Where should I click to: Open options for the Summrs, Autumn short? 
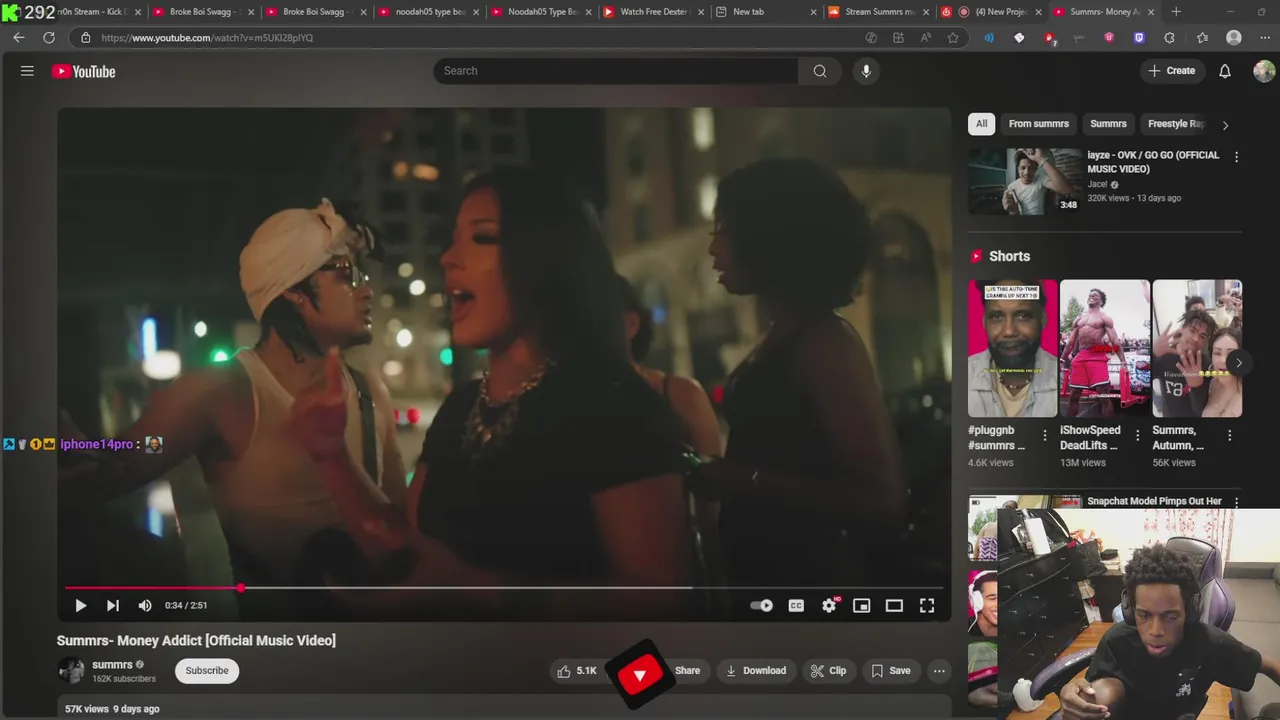point(1229,436)
